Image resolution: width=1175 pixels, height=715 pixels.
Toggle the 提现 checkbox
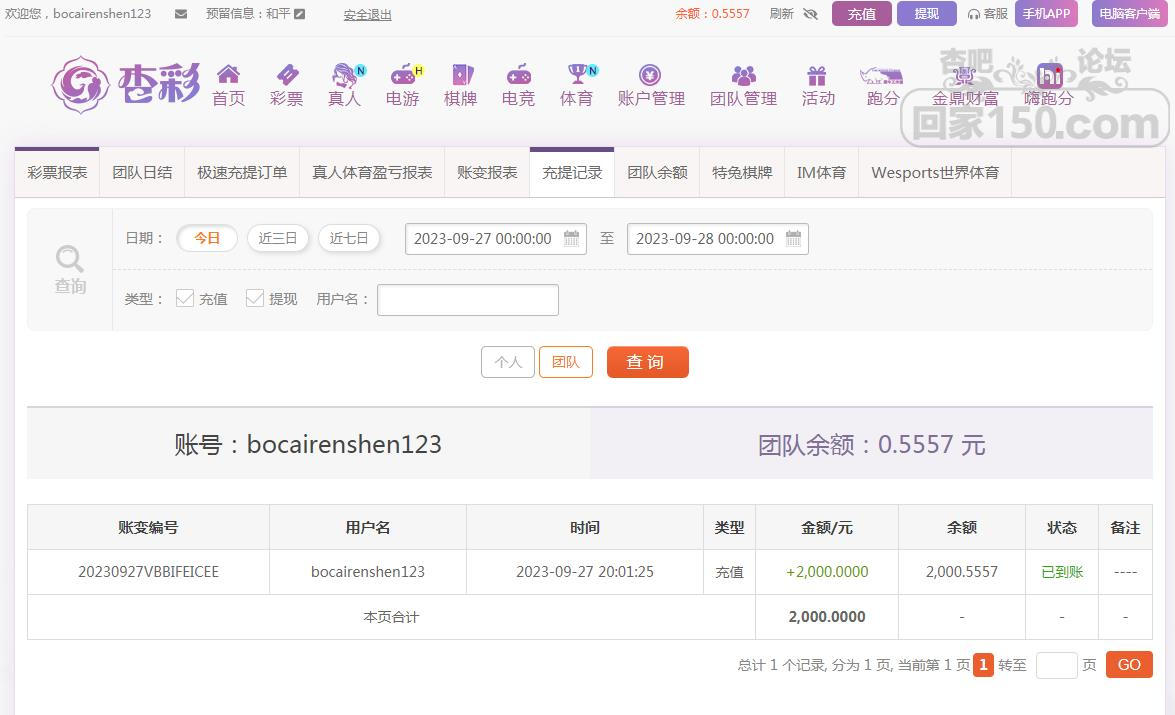click(255, 298)
